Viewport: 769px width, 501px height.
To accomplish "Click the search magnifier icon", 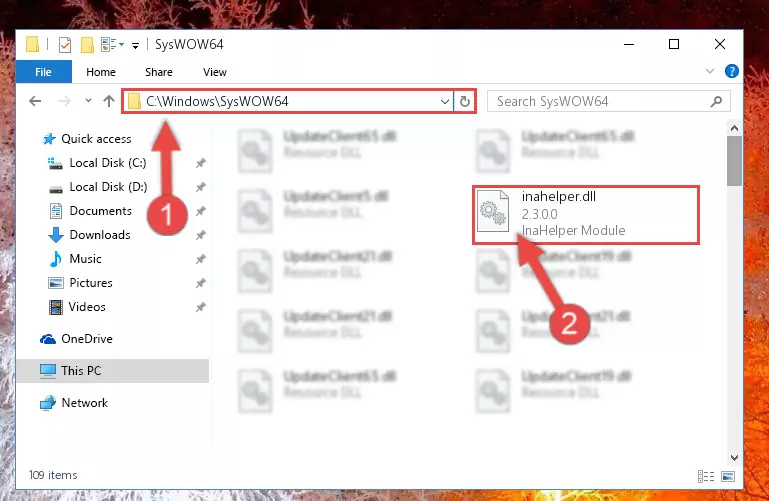I will (716, 101).
